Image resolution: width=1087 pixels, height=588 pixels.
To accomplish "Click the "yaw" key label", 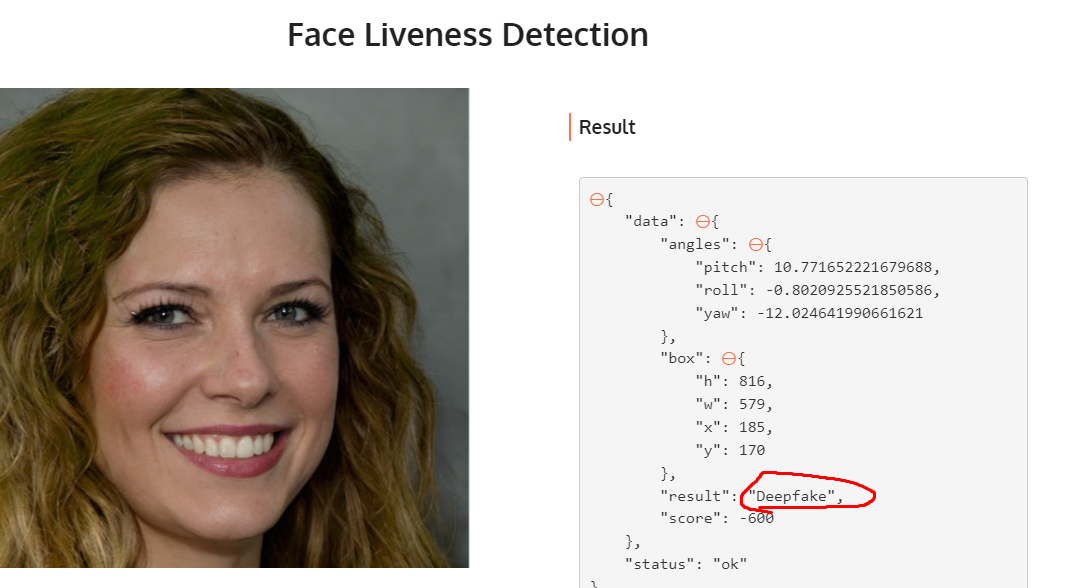I will 717,313.
